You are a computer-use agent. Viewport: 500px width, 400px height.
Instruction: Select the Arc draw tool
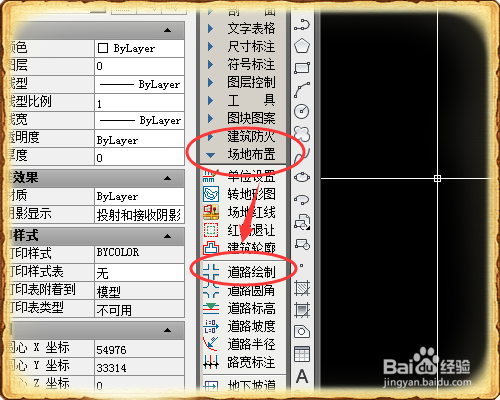[x=302, y=90]
